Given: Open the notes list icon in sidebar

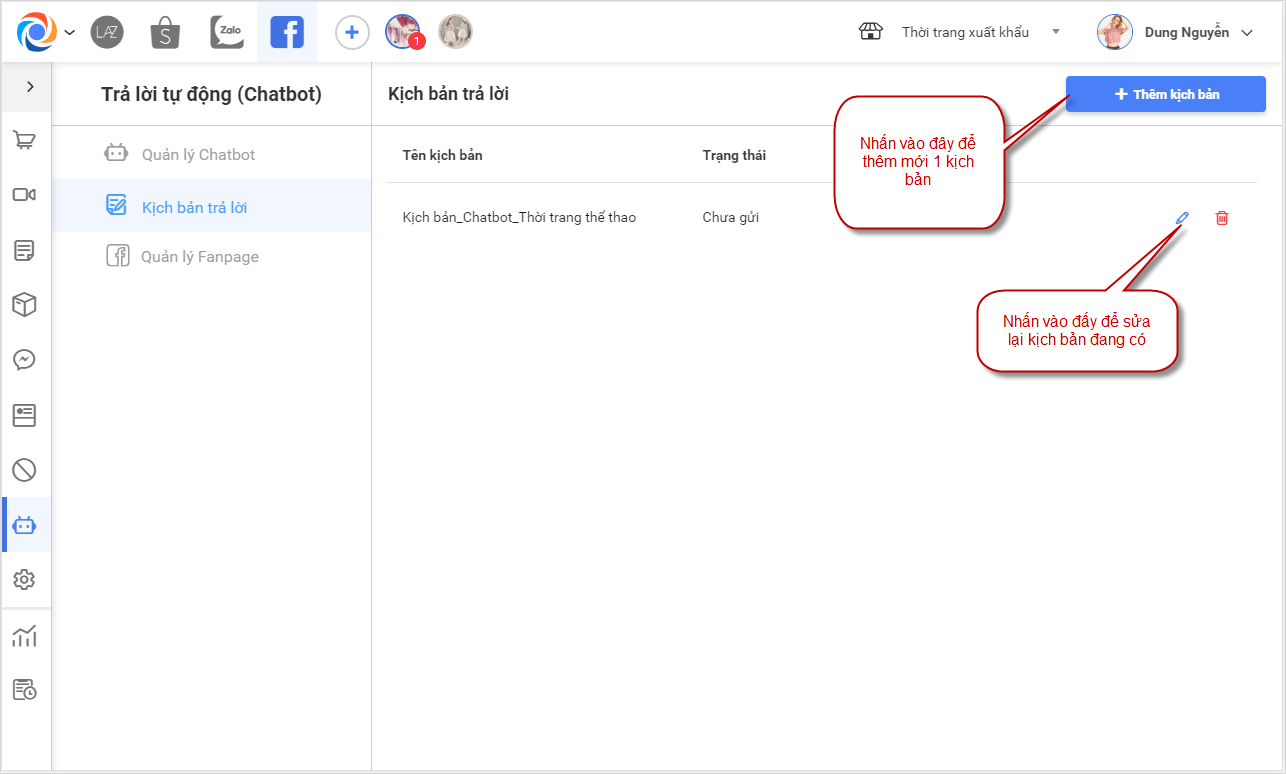Looking at the screenshot, I should (24, 250).
